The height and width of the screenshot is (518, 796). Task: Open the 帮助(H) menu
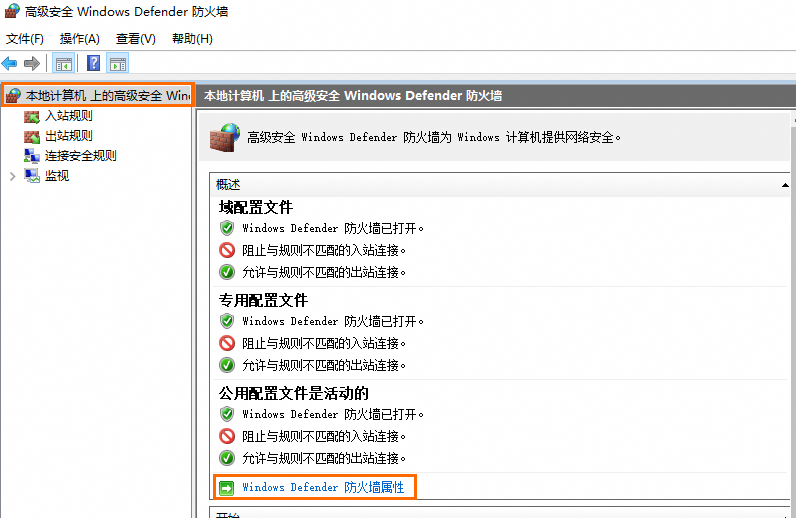point(192,39)
